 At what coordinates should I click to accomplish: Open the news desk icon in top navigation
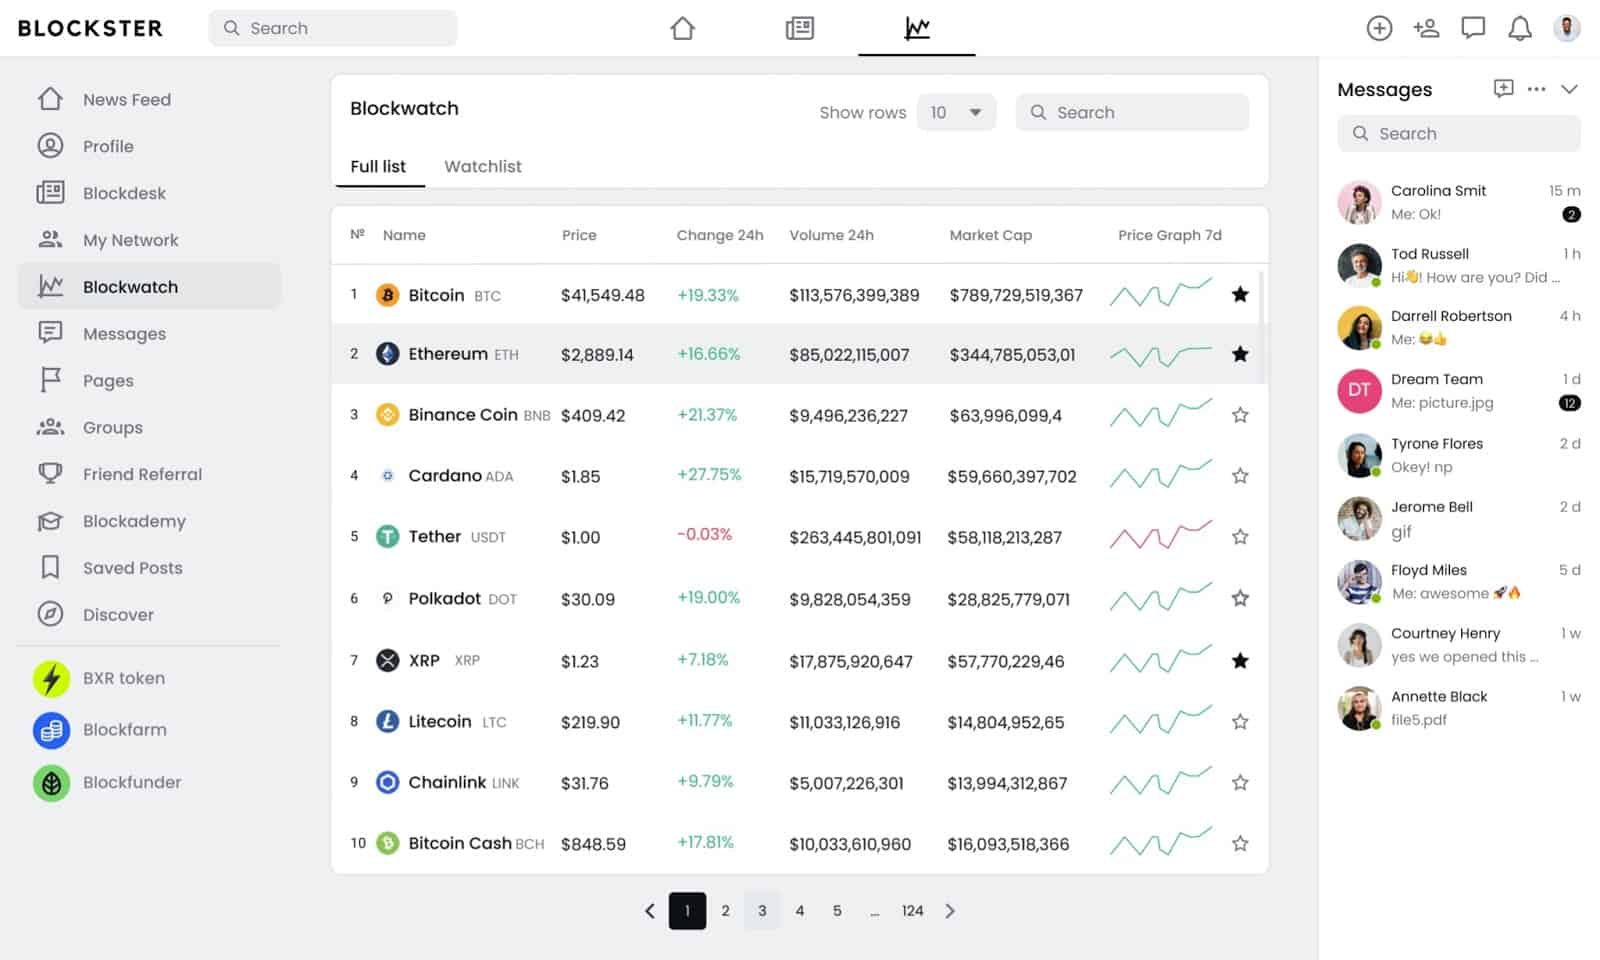(x=799, y=28)
